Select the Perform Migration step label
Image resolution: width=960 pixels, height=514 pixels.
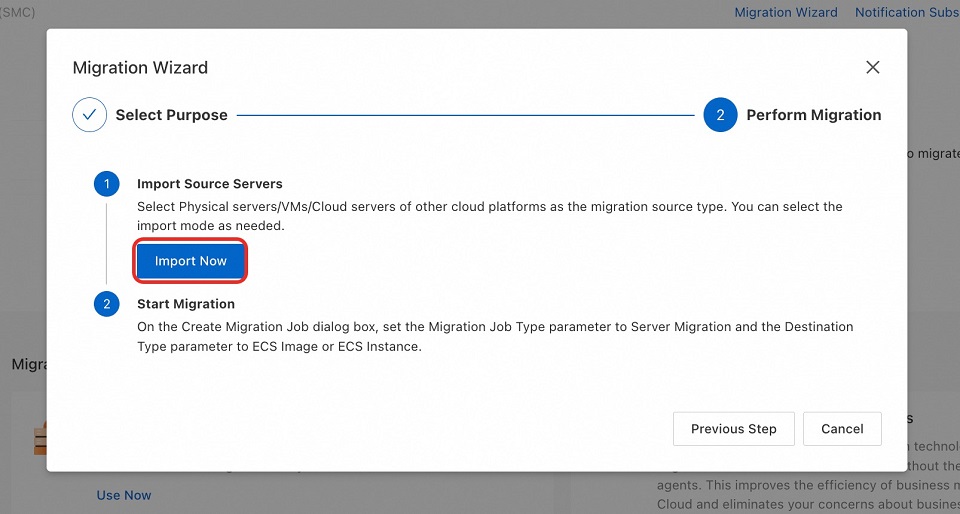(814, 115)
